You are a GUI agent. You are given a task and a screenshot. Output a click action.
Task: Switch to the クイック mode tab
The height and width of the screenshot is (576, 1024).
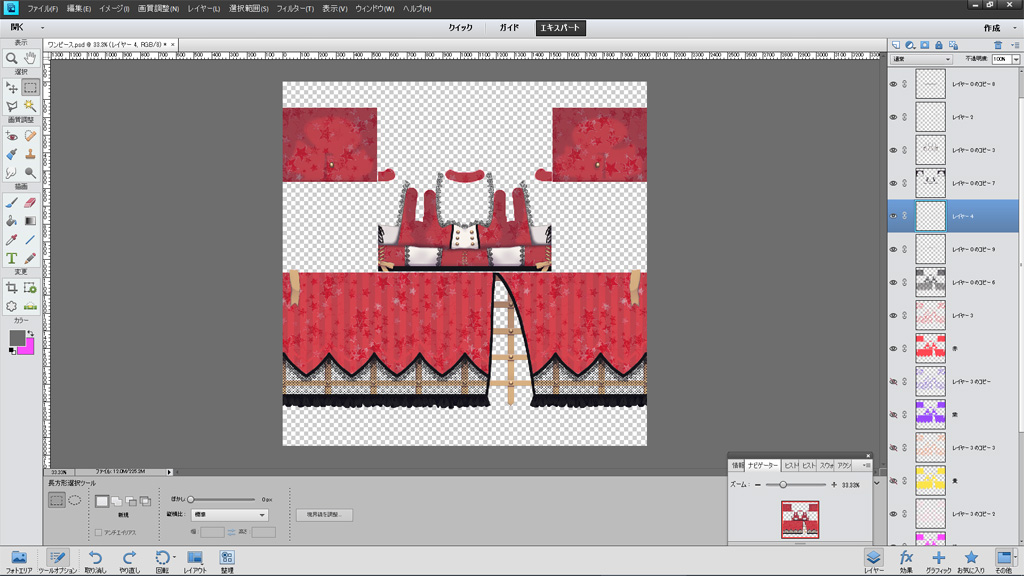click(460, 28)
